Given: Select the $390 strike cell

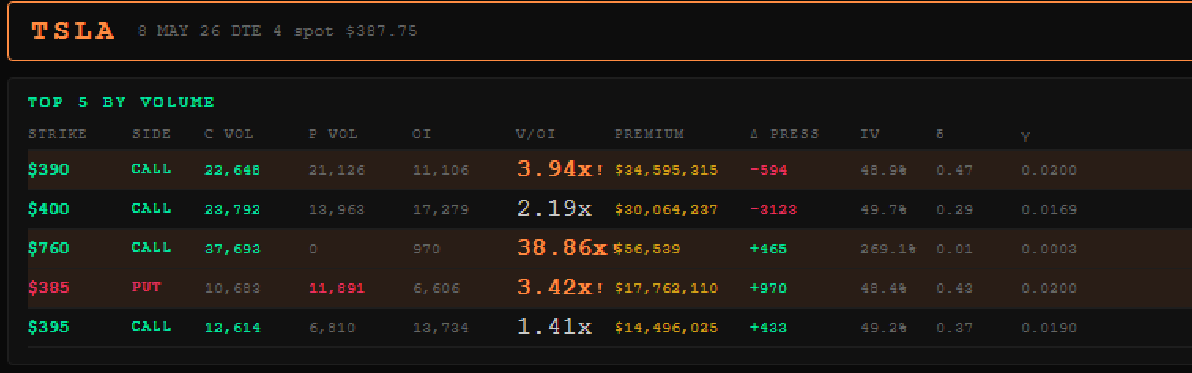Looking at the screenshot, I should pyautogui.click(x=49, y=169).
